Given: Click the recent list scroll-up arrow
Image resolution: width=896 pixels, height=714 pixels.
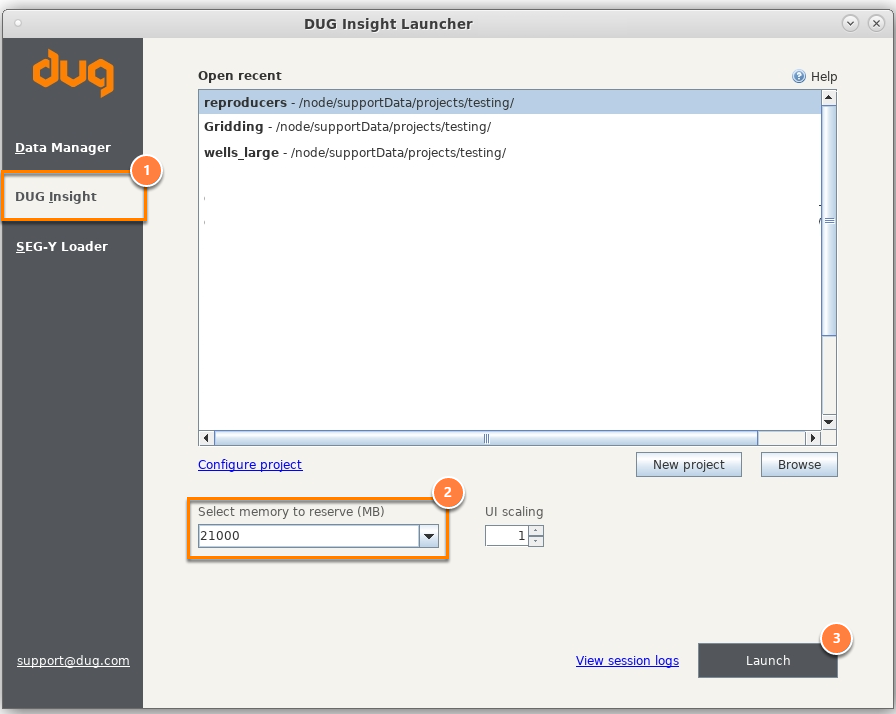Looking at the screenshot, I should click(x=829, y=98).
